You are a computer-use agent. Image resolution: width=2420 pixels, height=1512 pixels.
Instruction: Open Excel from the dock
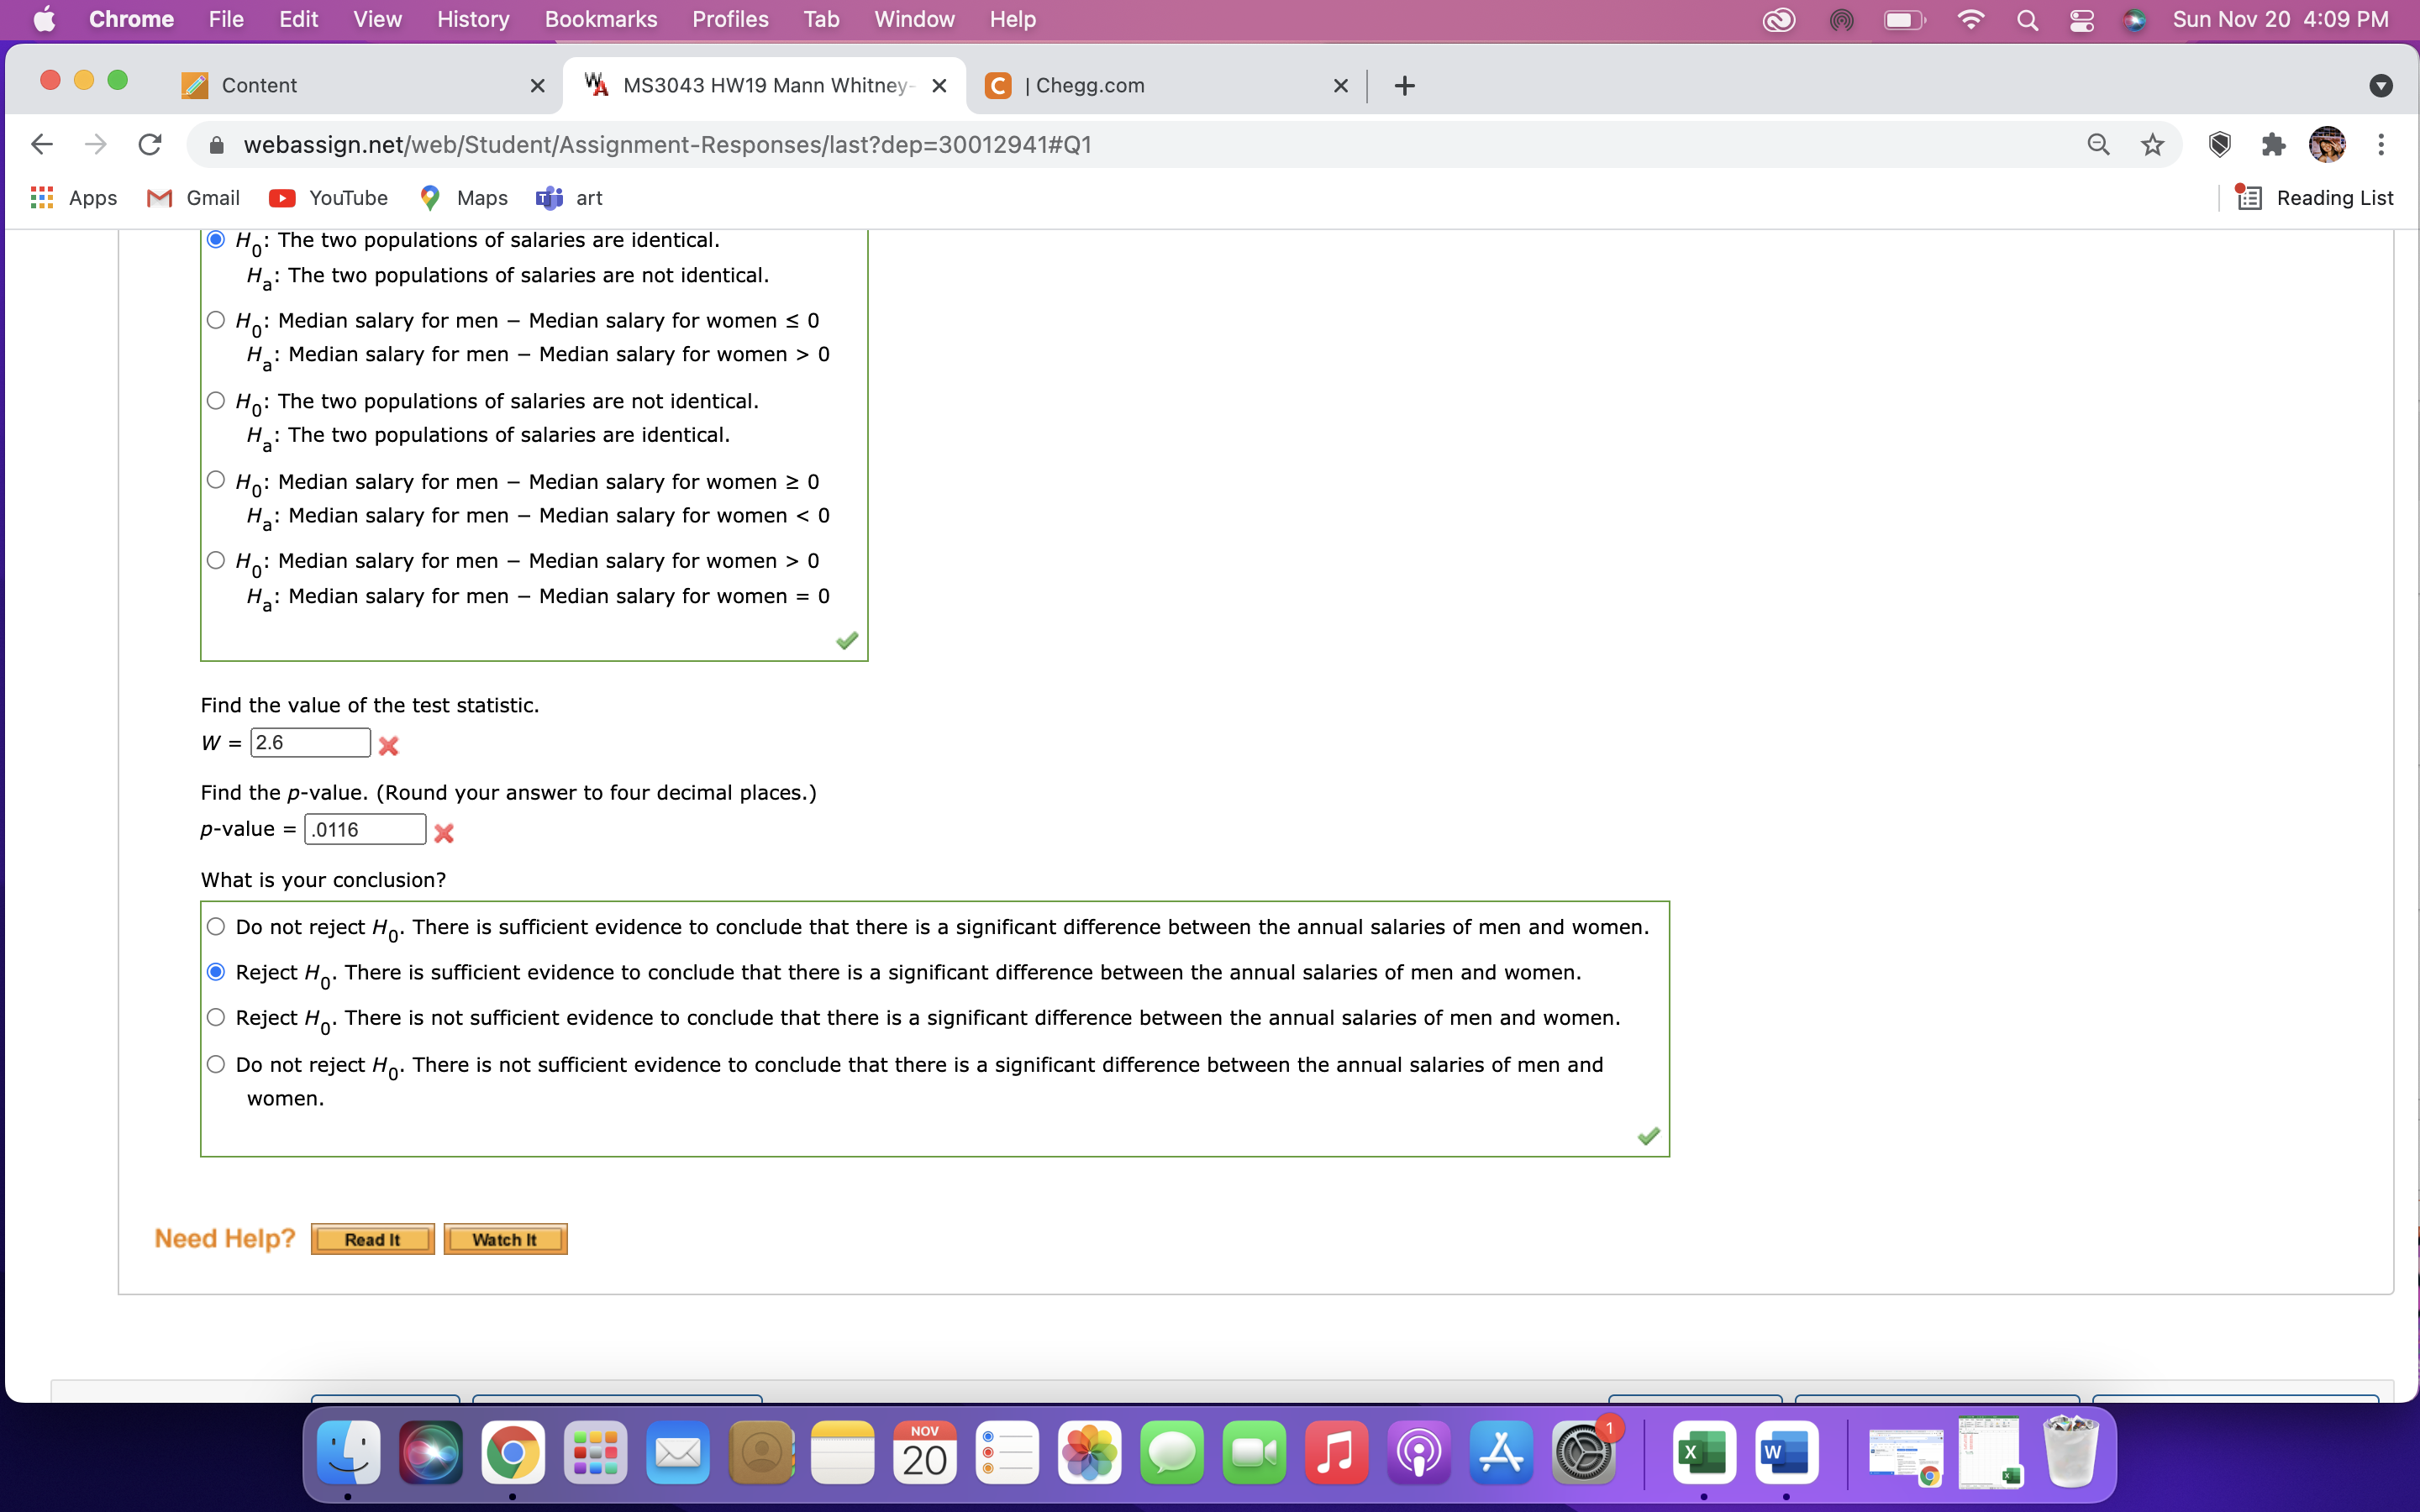tap(1703, 1453)
